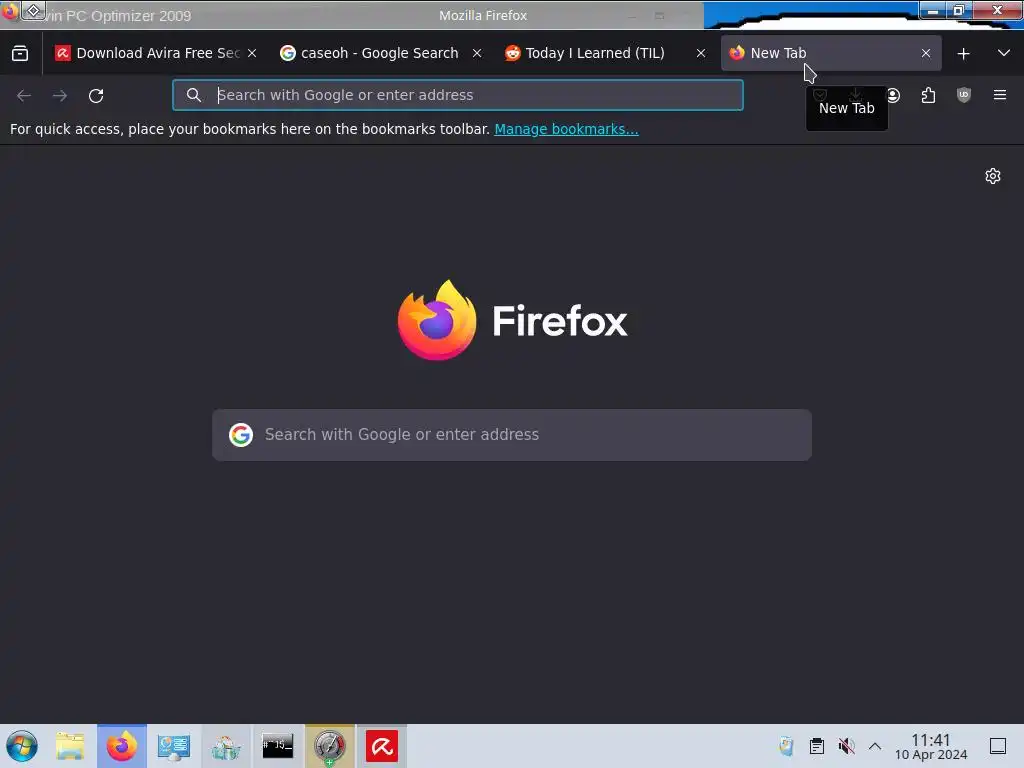Switch to the Download Avira Free Security tab
Viewport: 1024px width, 768px height.
pyautogui.click(x=156, y=54)
